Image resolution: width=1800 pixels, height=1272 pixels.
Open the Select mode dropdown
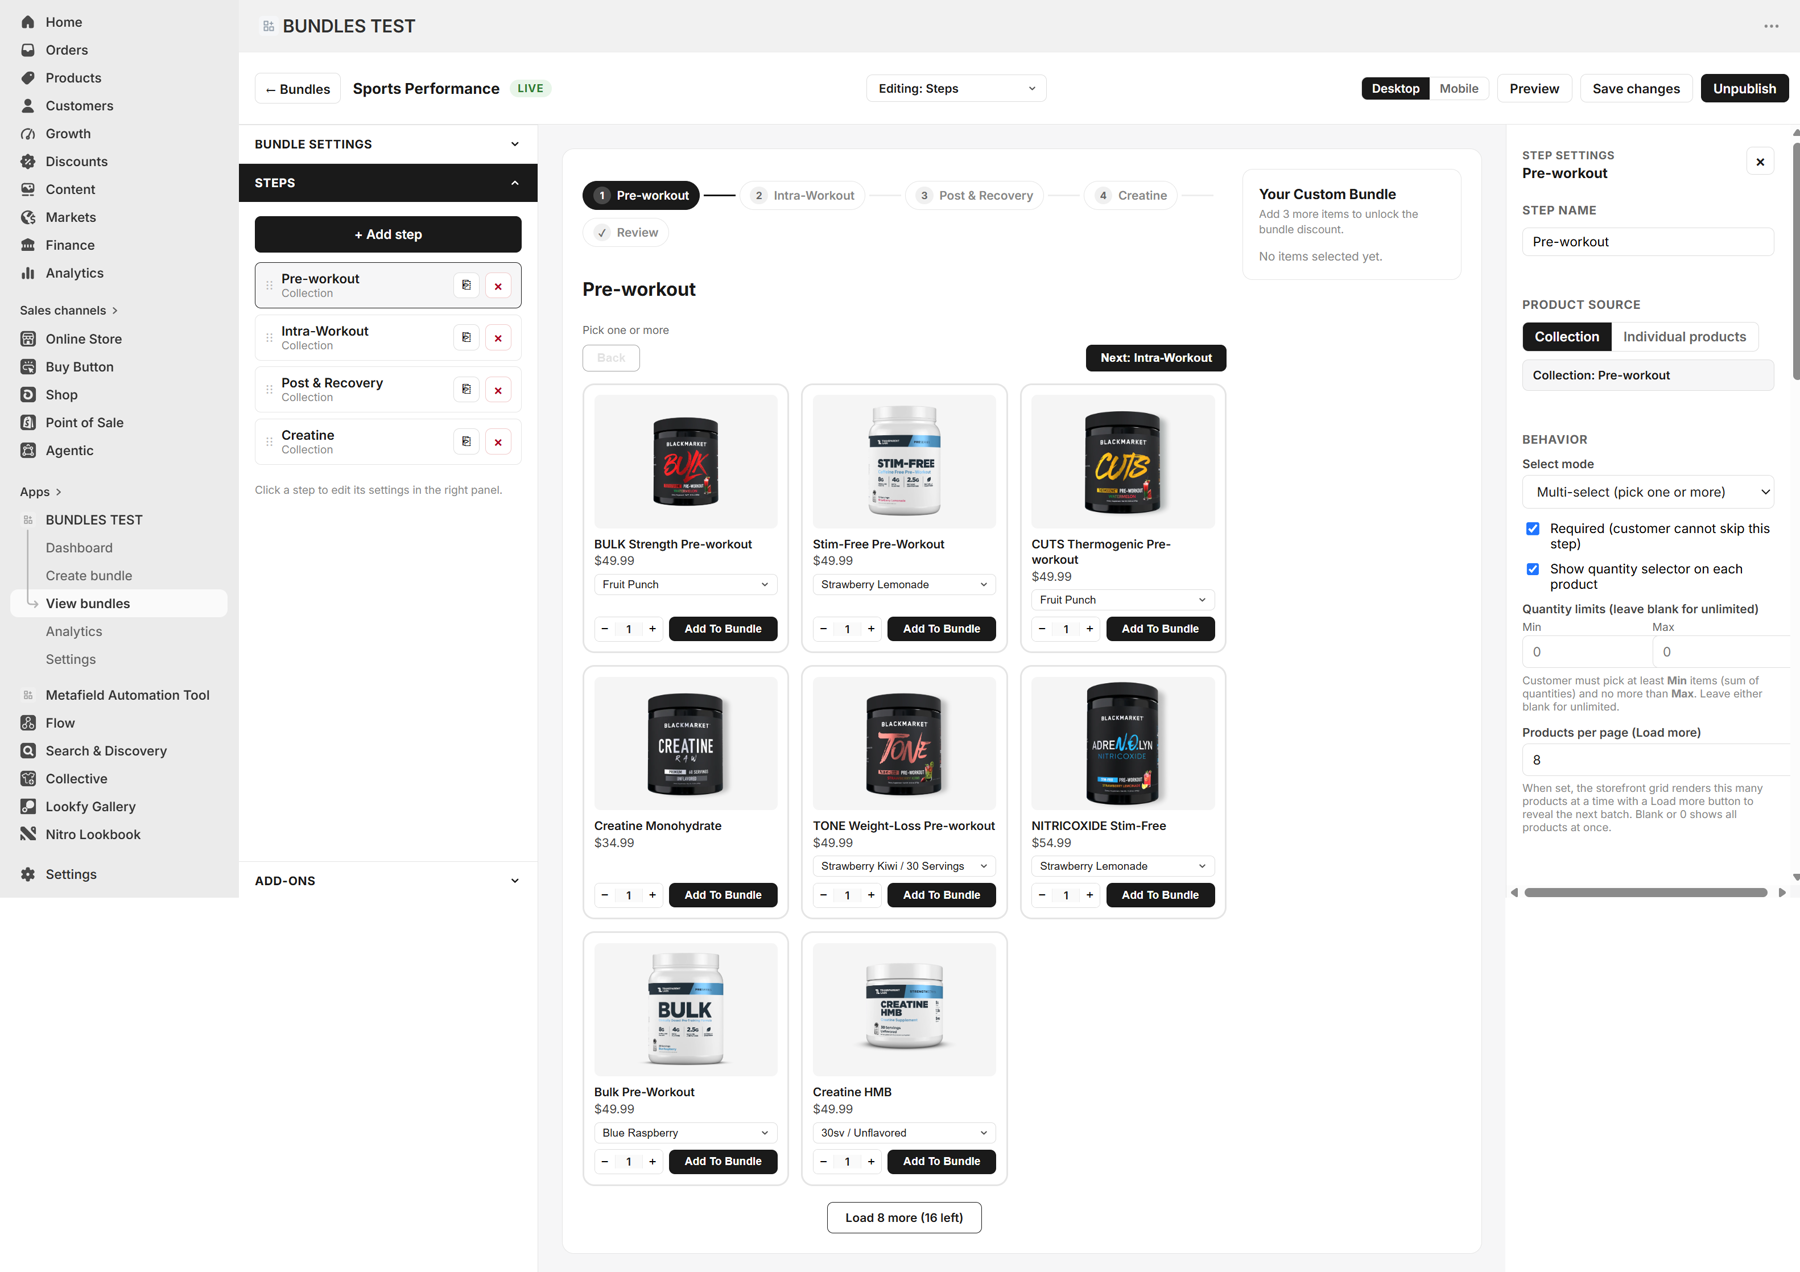pos(1648,492)
